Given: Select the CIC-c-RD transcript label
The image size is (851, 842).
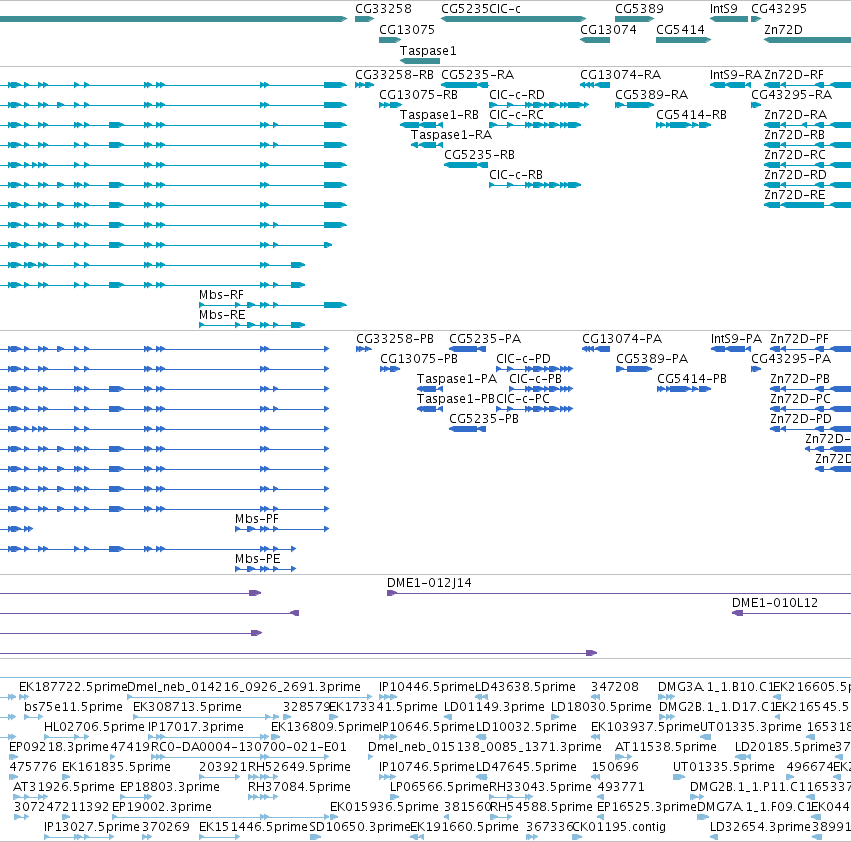Looking at the screenshot, I should [517, 95].
